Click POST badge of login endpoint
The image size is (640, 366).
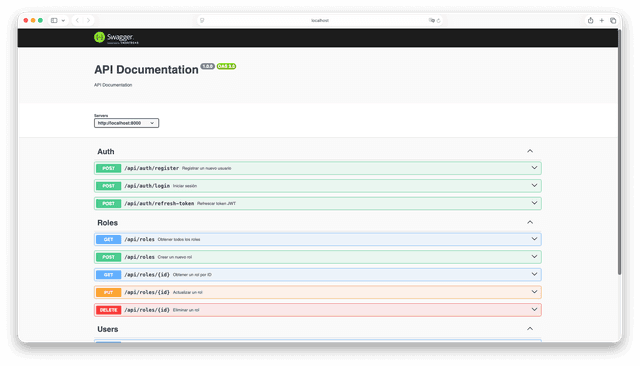[108, 186]
